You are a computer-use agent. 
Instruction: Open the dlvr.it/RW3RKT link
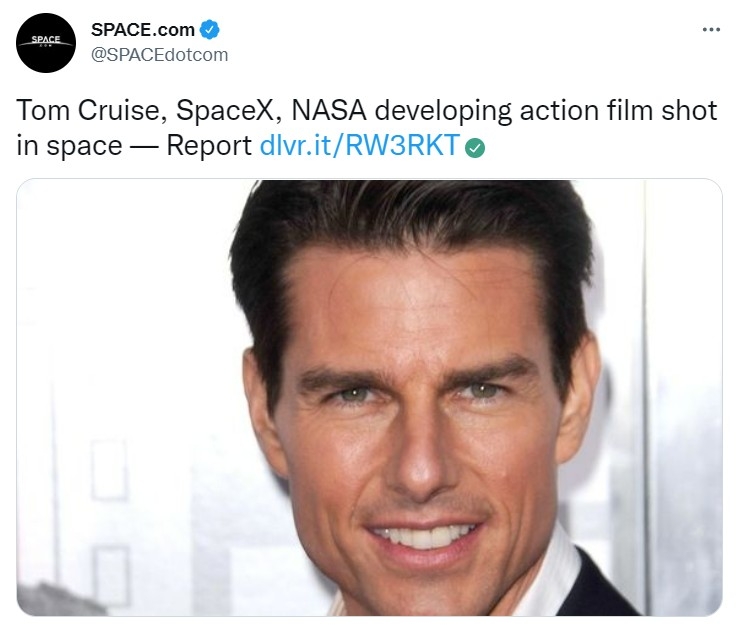[x=358, y=146]
